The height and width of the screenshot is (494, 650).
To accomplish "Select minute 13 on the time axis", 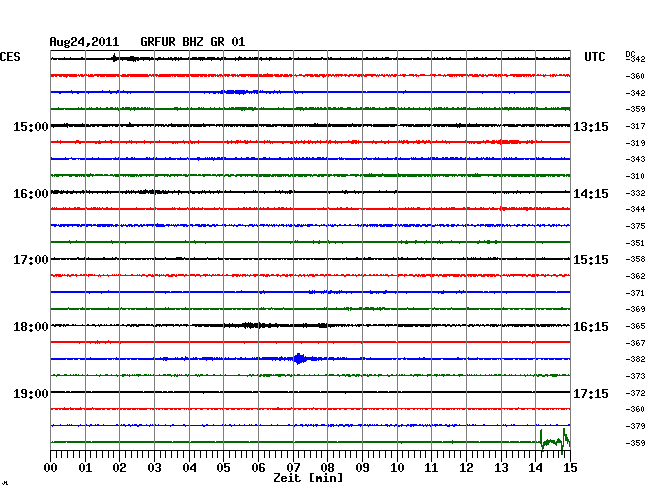I will (501, 468).
